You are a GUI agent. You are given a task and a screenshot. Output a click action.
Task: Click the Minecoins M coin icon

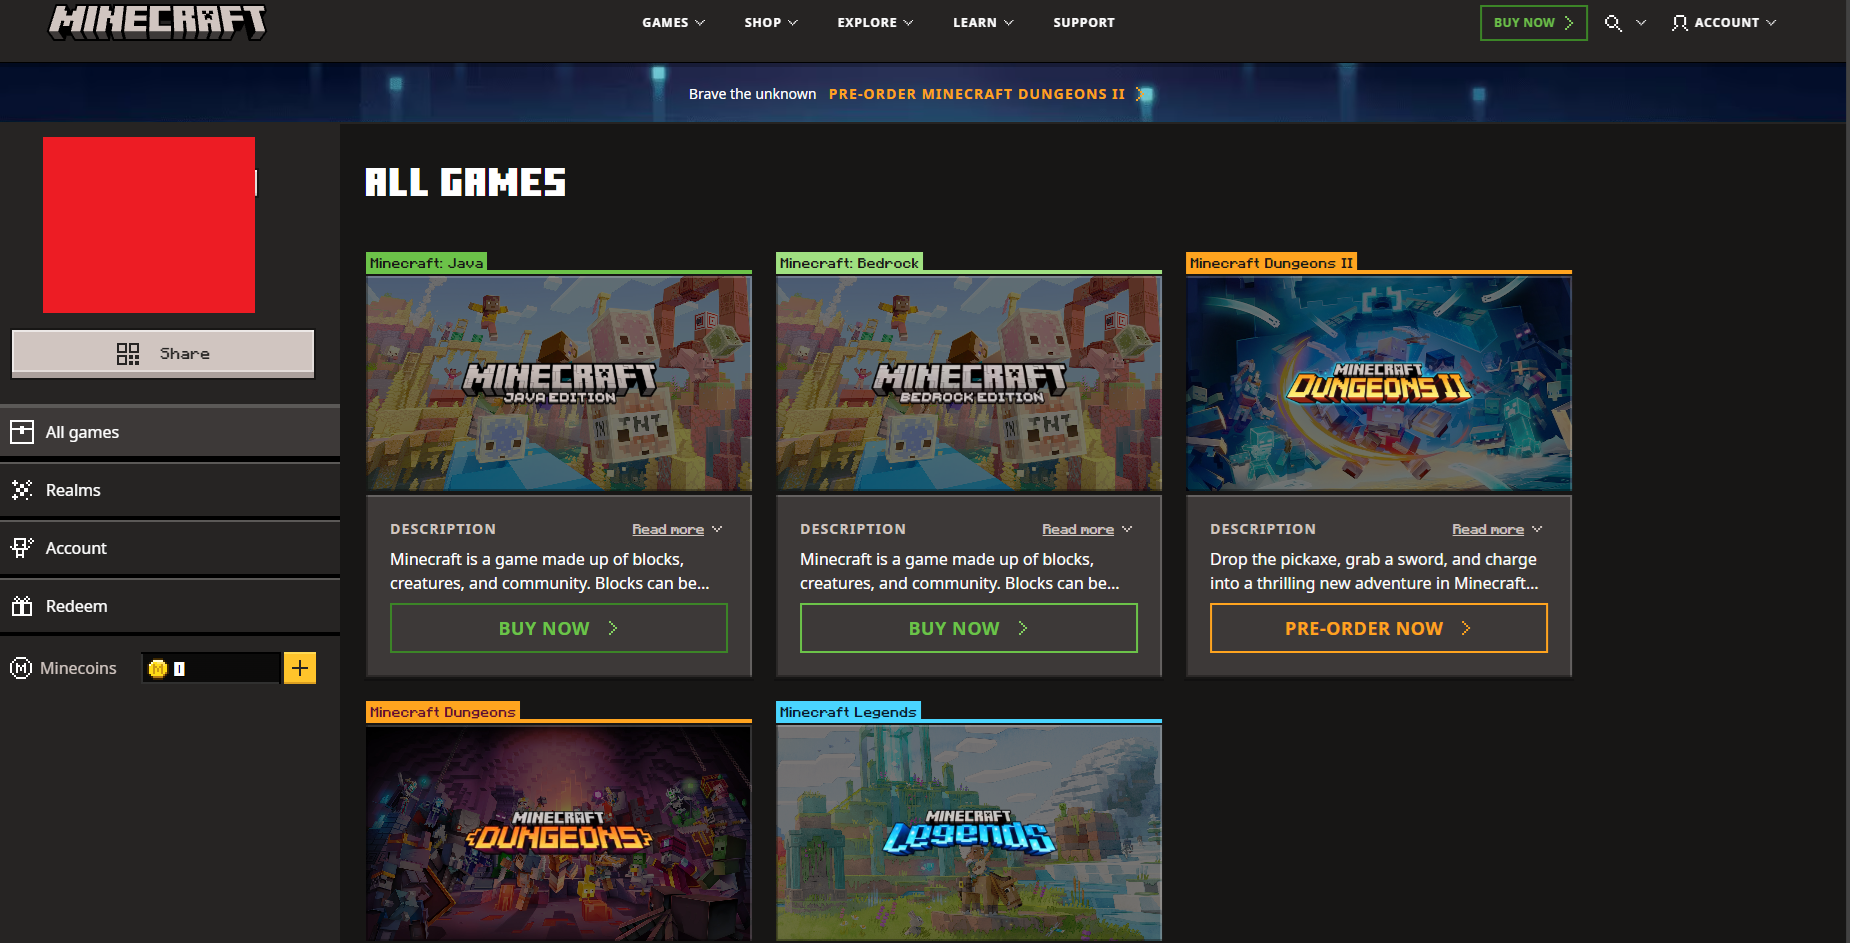pos(21,668)
